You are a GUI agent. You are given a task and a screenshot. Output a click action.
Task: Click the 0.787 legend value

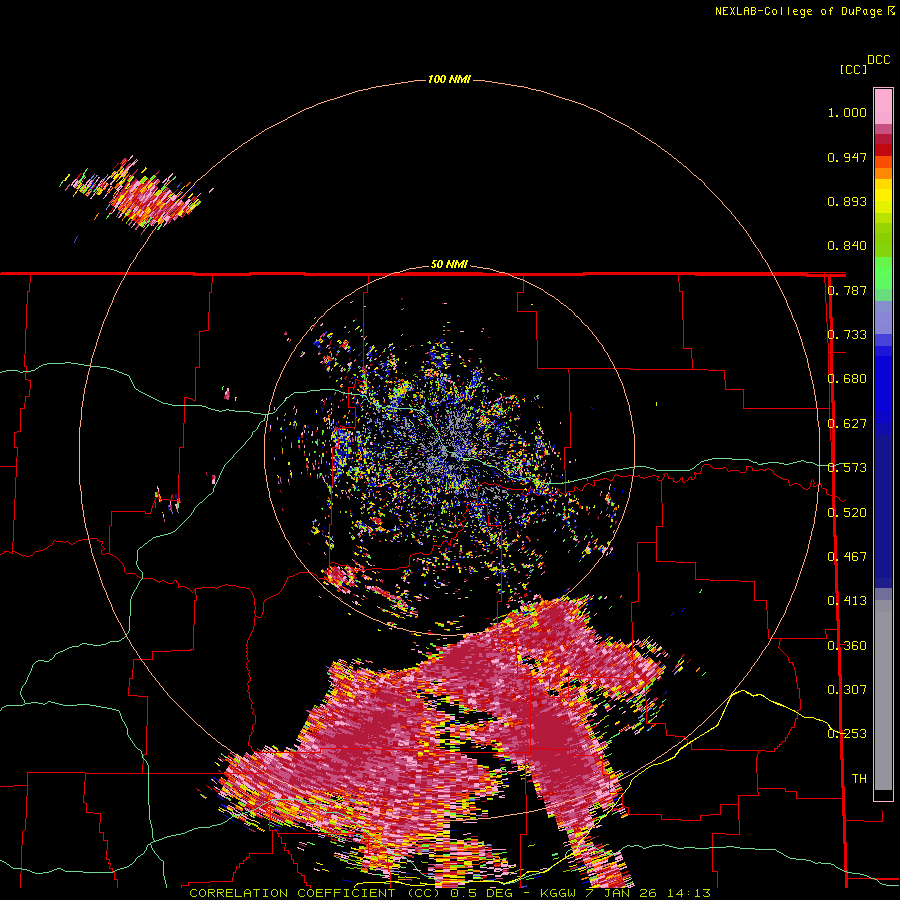(x=847, y=290)
